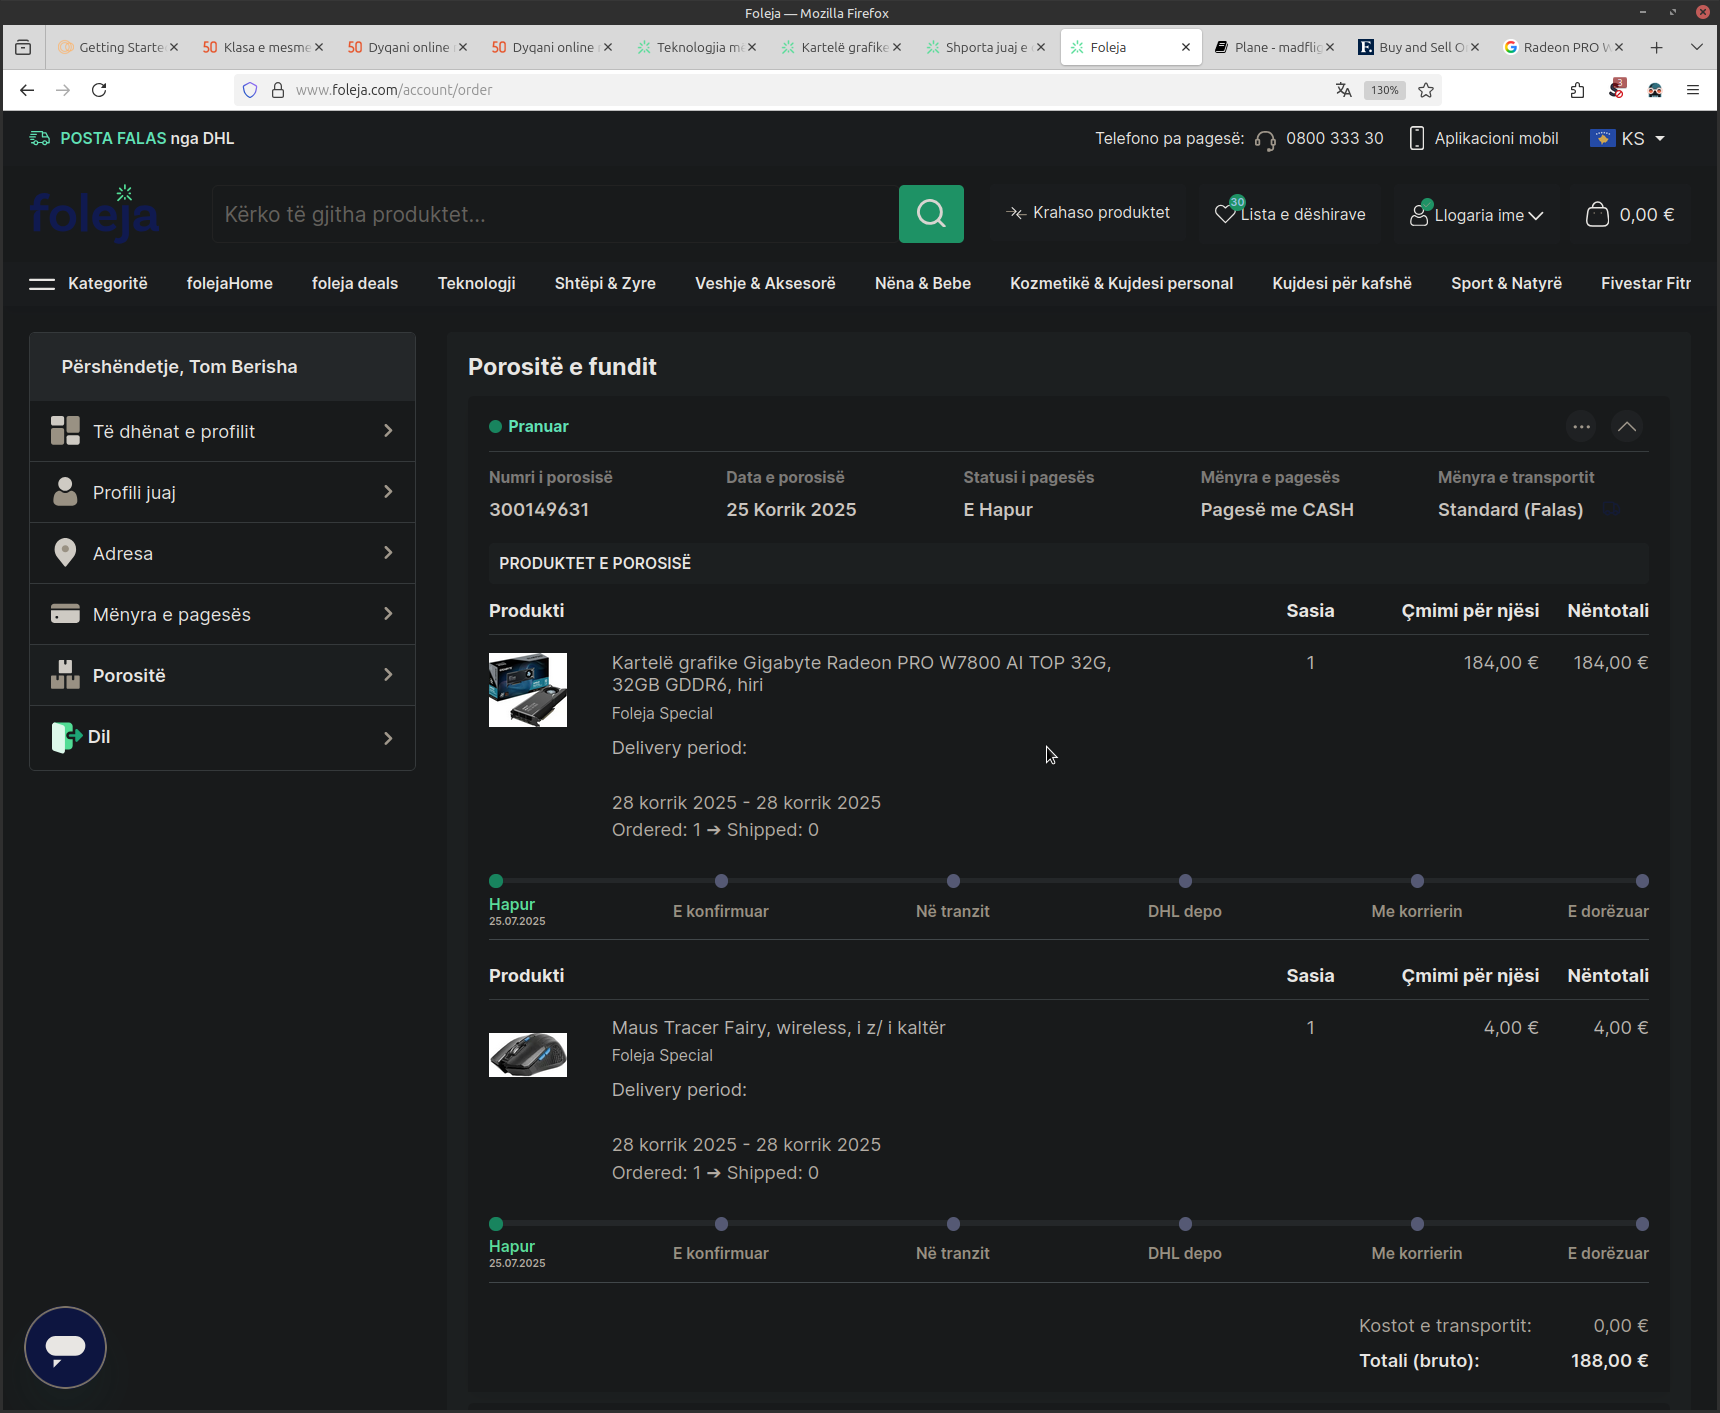
Task: Open foleja deals menu item
Action: [355, 284]
